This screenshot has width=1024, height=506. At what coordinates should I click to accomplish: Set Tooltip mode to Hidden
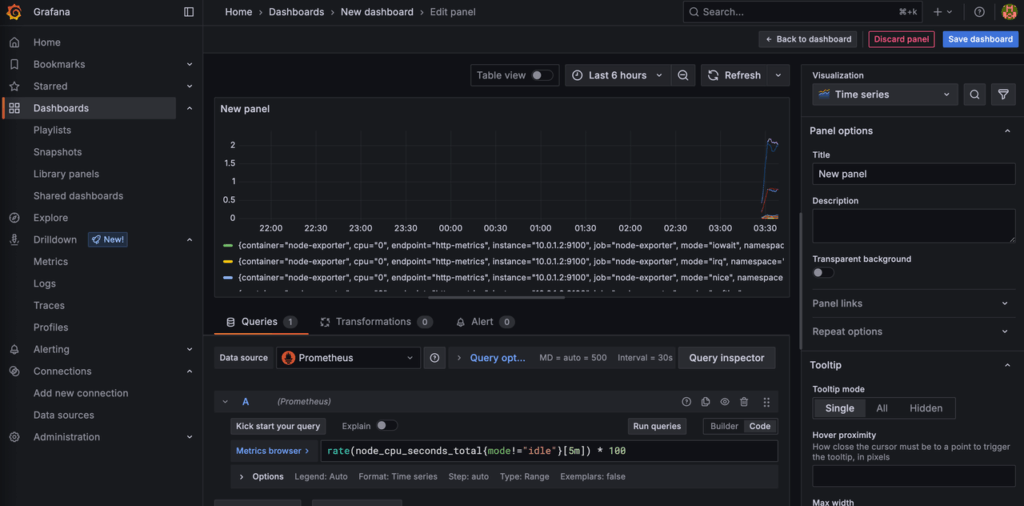click(x=926, y=408)
